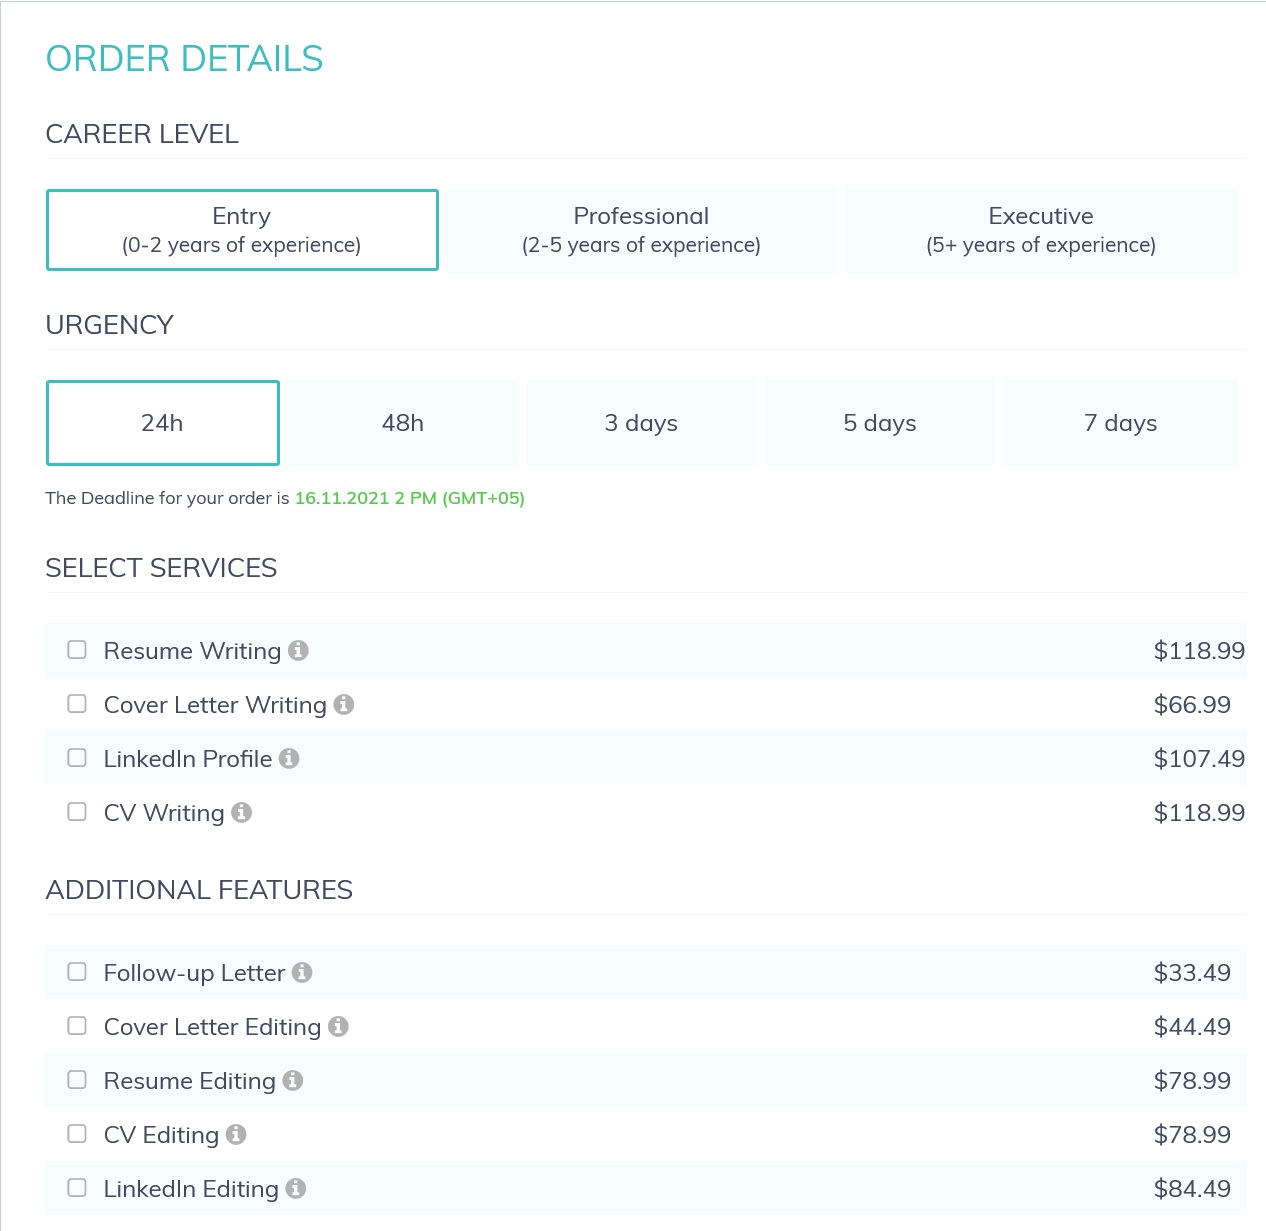
Task: Open LinkedIn Editing info icon
Action: click(295, 1188)
